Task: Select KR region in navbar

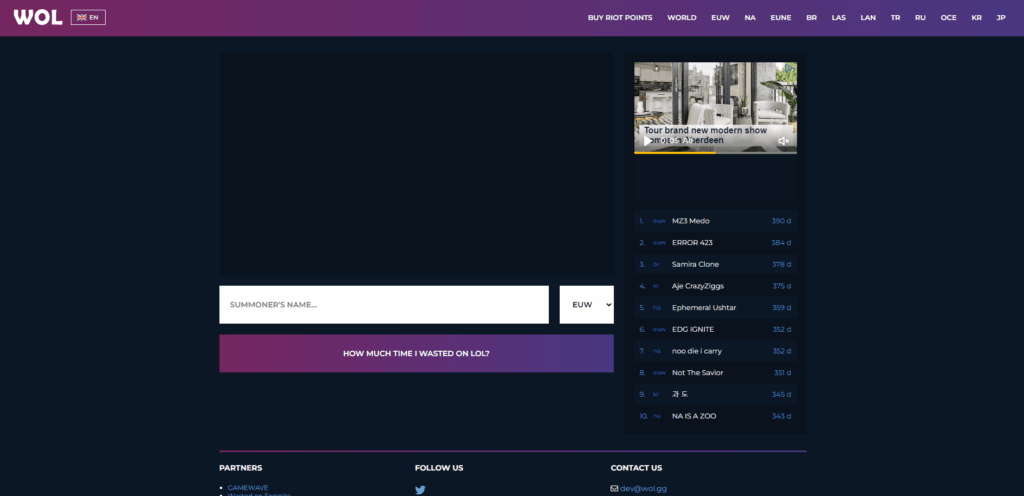Action: click(x=976, y=18)
